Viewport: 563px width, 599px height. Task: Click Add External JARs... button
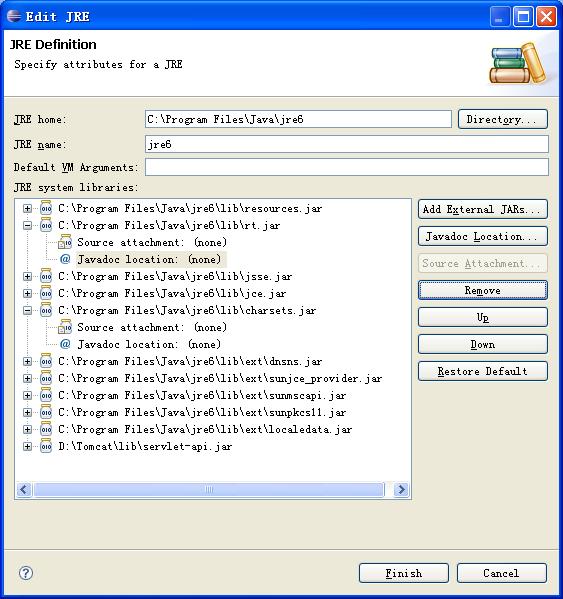(482, 209)
